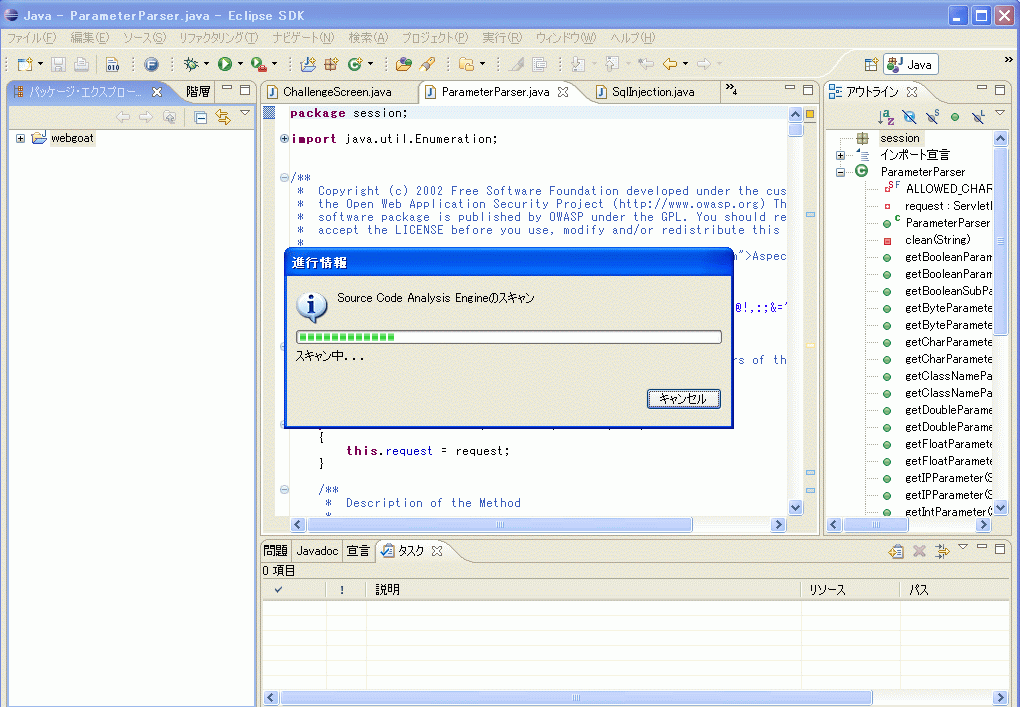The image size is (1020, 707).
Task: Click the Save icon in main toolbar
Action: pyautogui.click(x=59, y=64)
